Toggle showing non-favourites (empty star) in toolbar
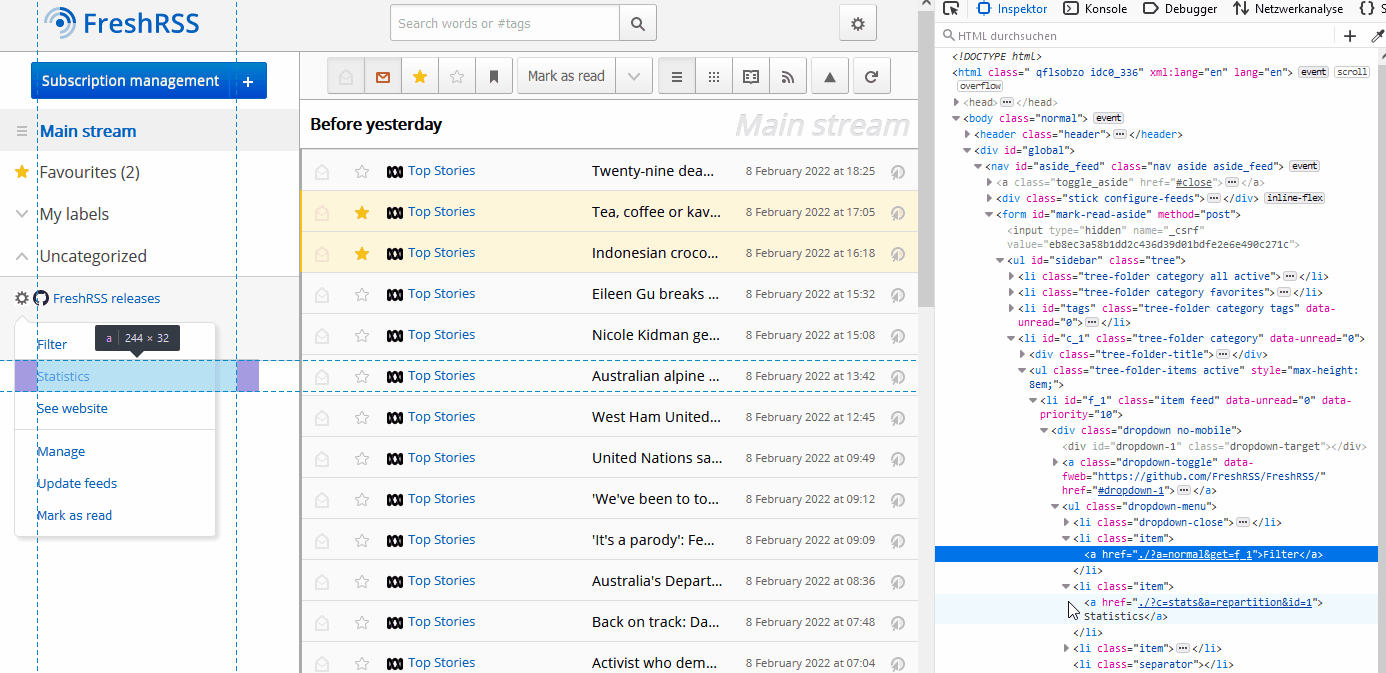 [457, 76]
